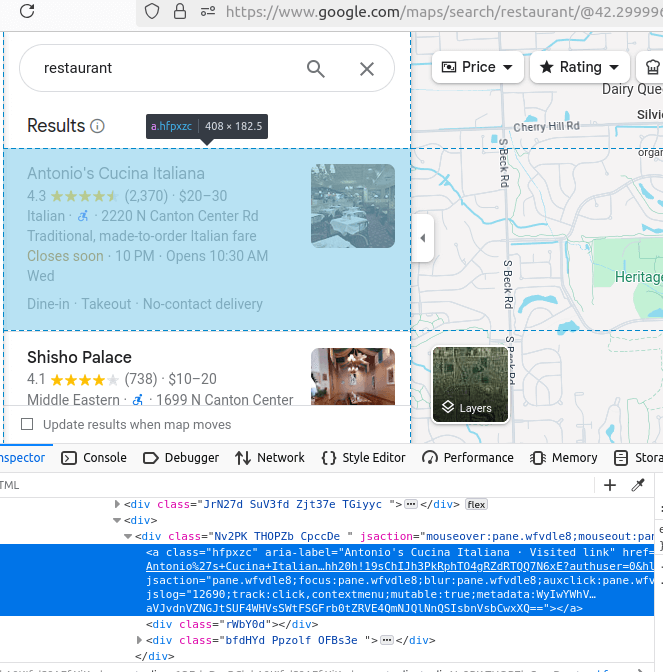Click the wheelchair icon in Antonio's listing
This screenshot has width=663, height=672.
coord(83,216)
